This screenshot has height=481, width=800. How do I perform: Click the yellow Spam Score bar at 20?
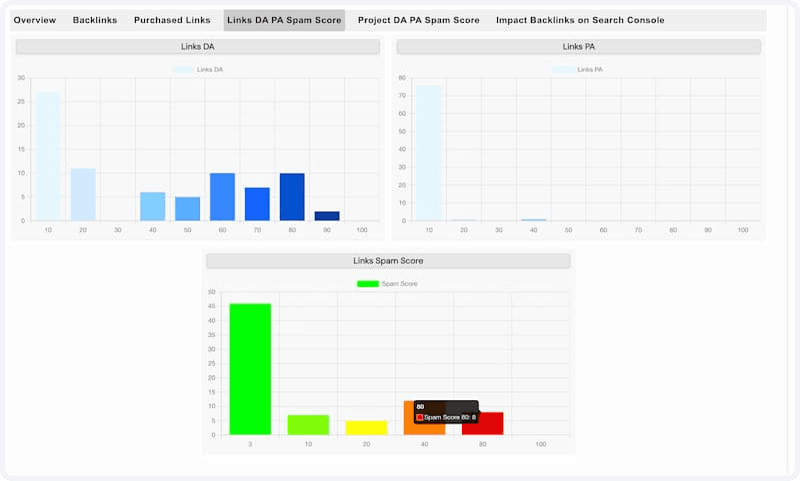366,428
